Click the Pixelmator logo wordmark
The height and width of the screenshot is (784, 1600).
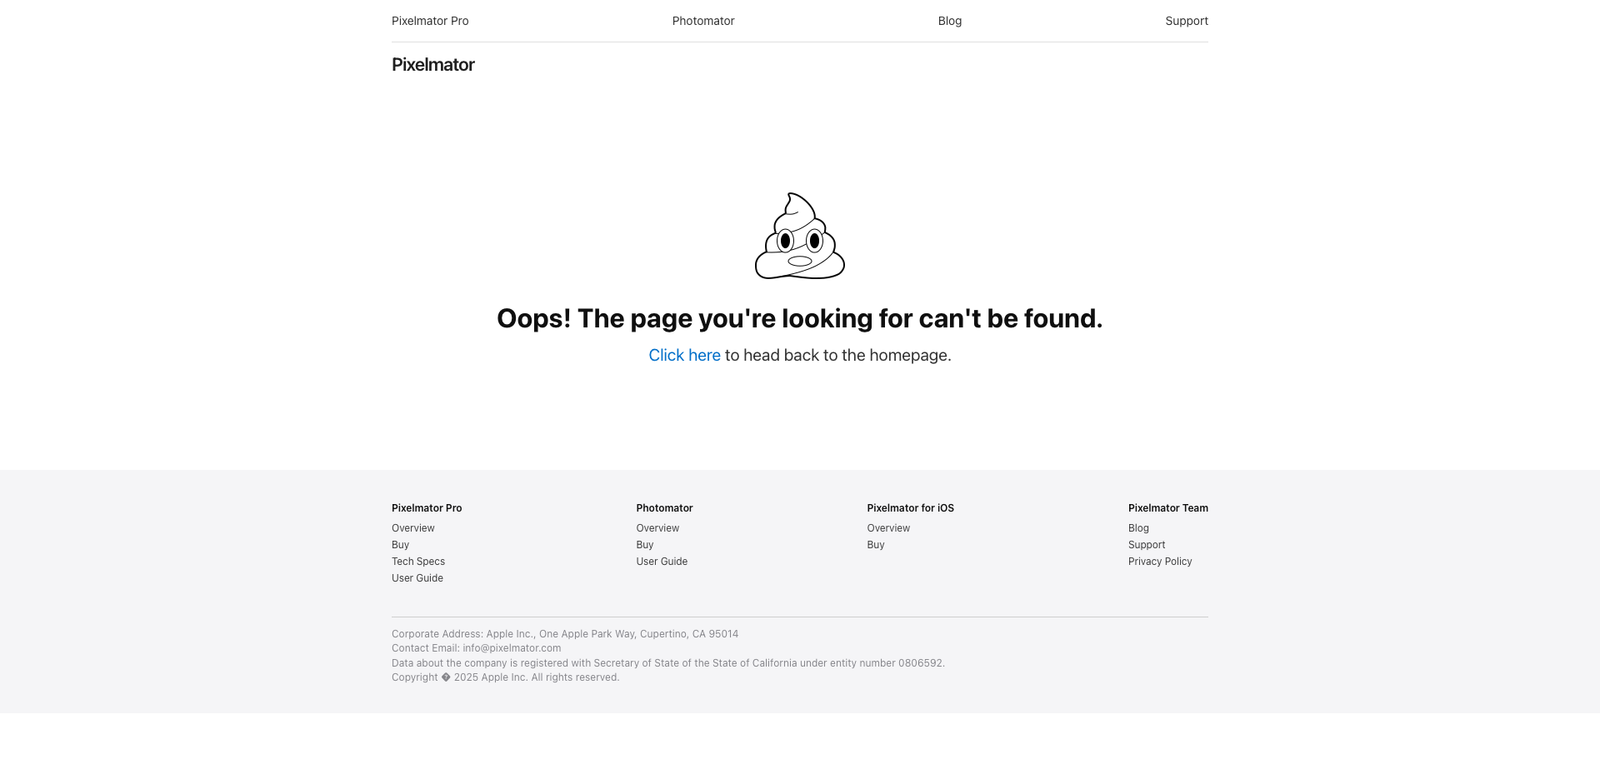(x=433, y=65)
